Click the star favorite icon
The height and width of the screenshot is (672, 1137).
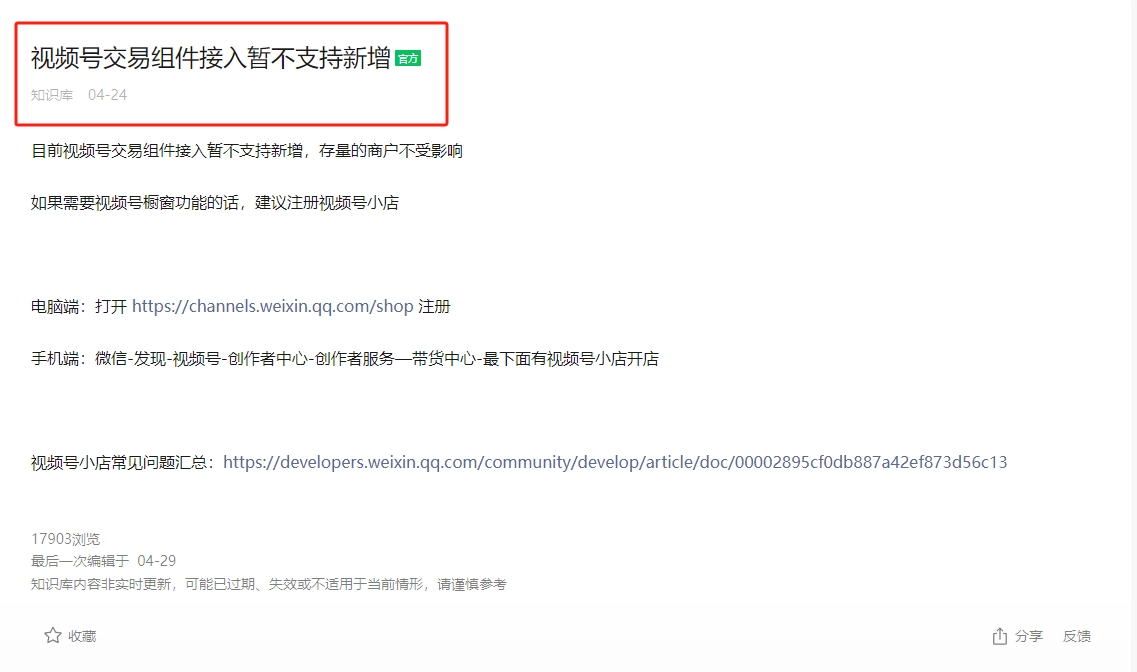point(52,636)
